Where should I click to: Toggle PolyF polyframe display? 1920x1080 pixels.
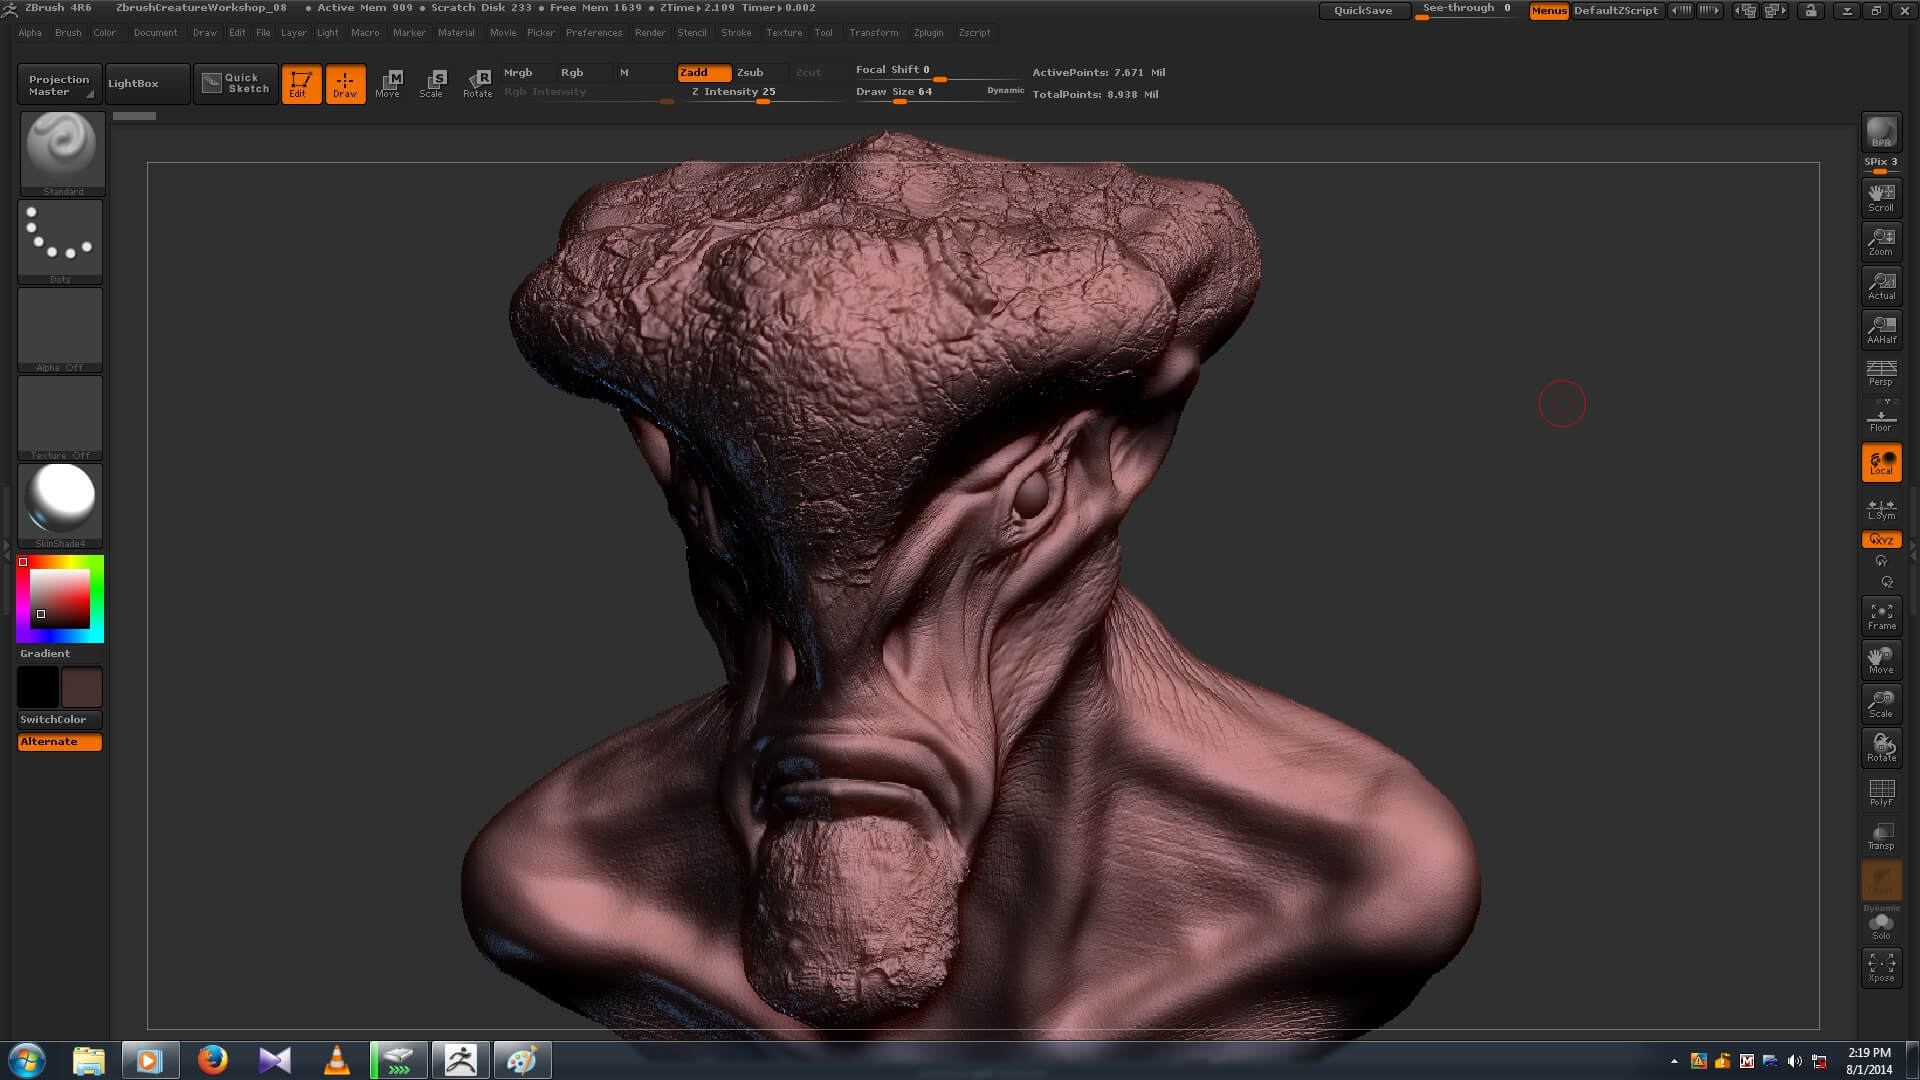pyautogui.click(x=1881, y=792)
